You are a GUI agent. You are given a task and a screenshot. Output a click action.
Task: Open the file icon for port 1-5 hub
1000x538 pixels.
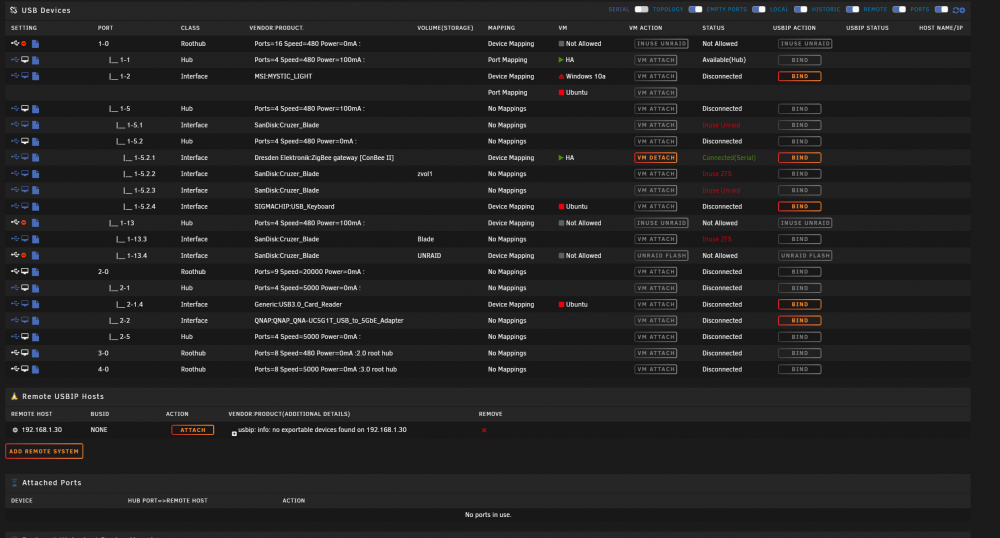click(36, 109)
